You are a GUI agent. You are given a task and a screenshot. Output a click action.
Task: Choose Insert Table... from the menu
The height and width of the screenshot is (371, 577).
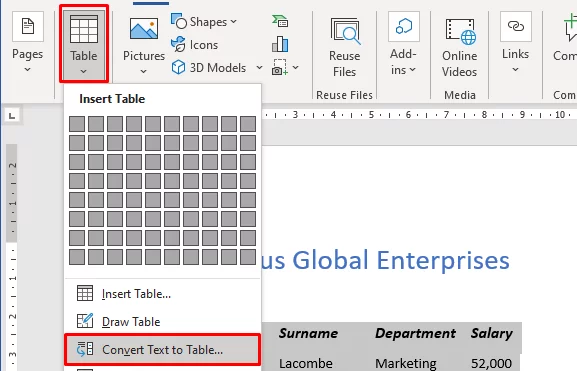pos(162,294)
